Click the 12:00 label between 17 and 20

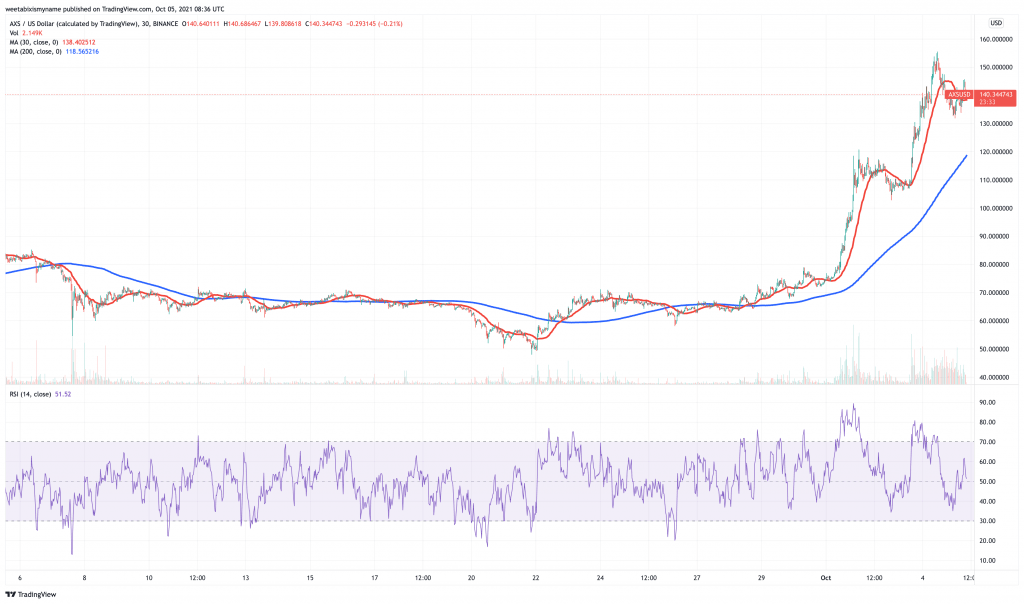(x=423, y=578)
